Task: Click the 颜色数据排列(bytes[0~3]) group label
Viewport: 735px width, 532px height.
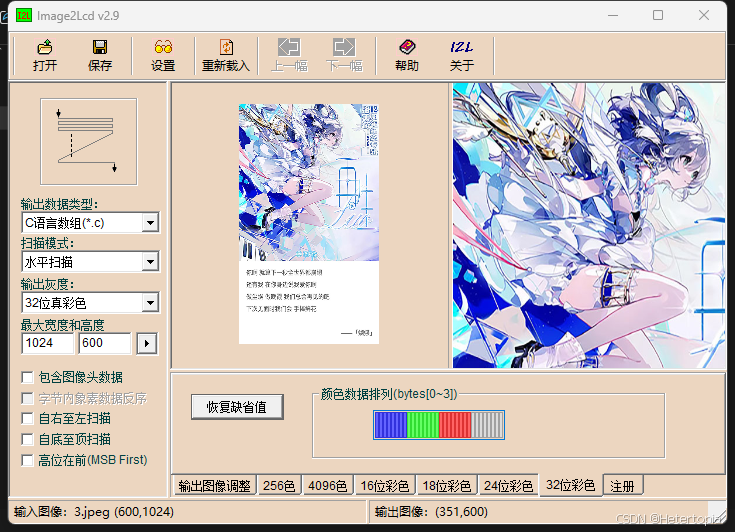Action: tap(389, 394)
